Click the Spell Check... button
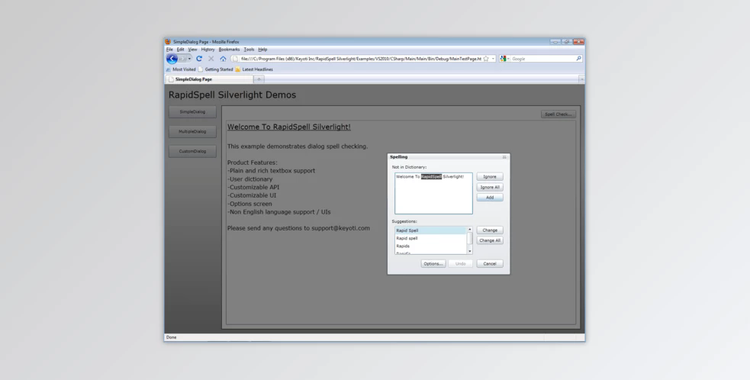The height and width of the screenshot is (380, 750). (x=558, y=114)
